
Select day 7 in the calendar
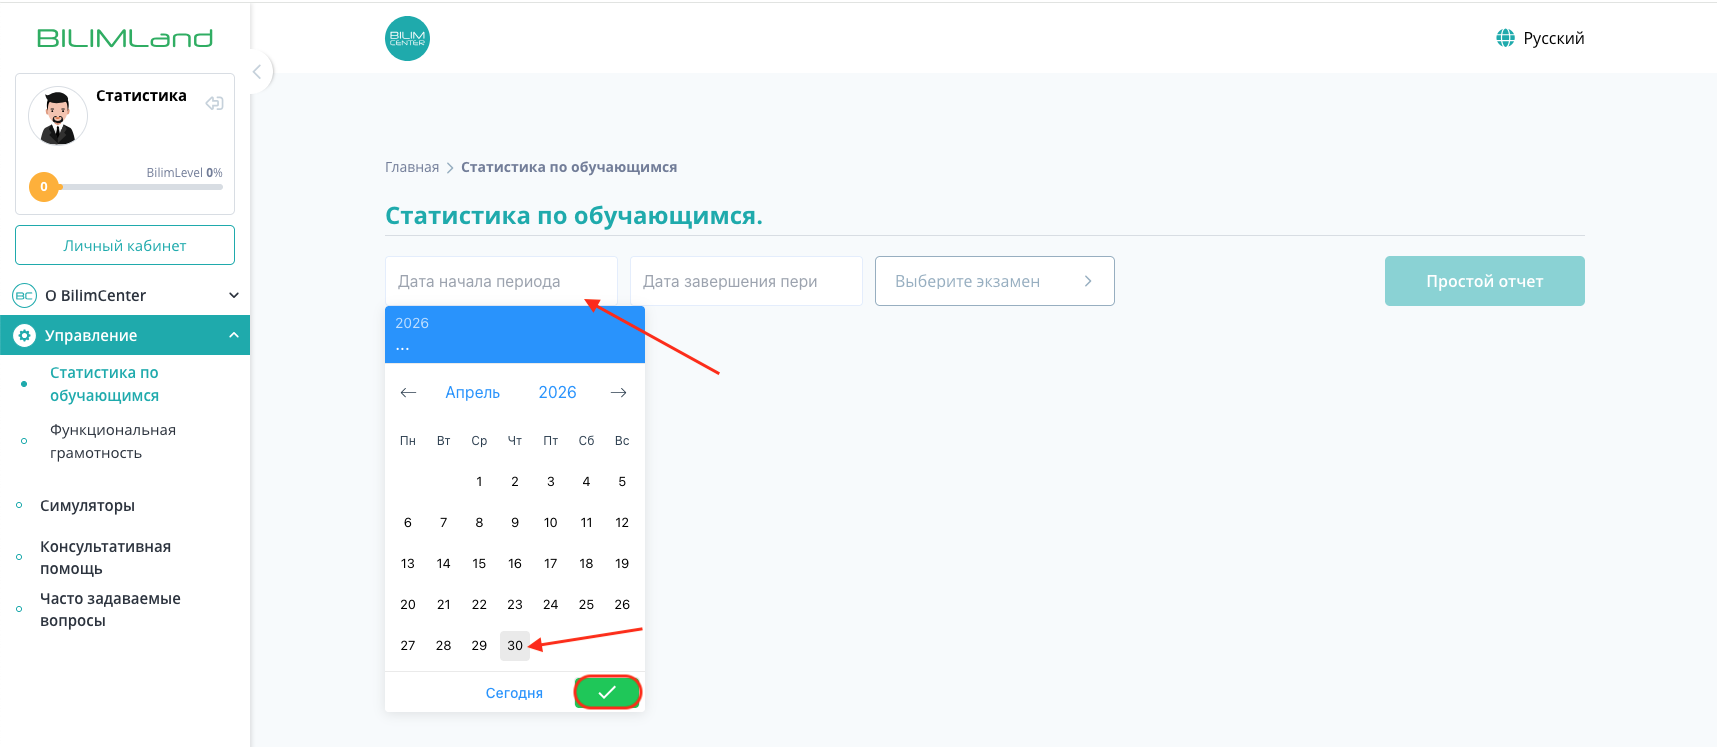tap(443, 522)
